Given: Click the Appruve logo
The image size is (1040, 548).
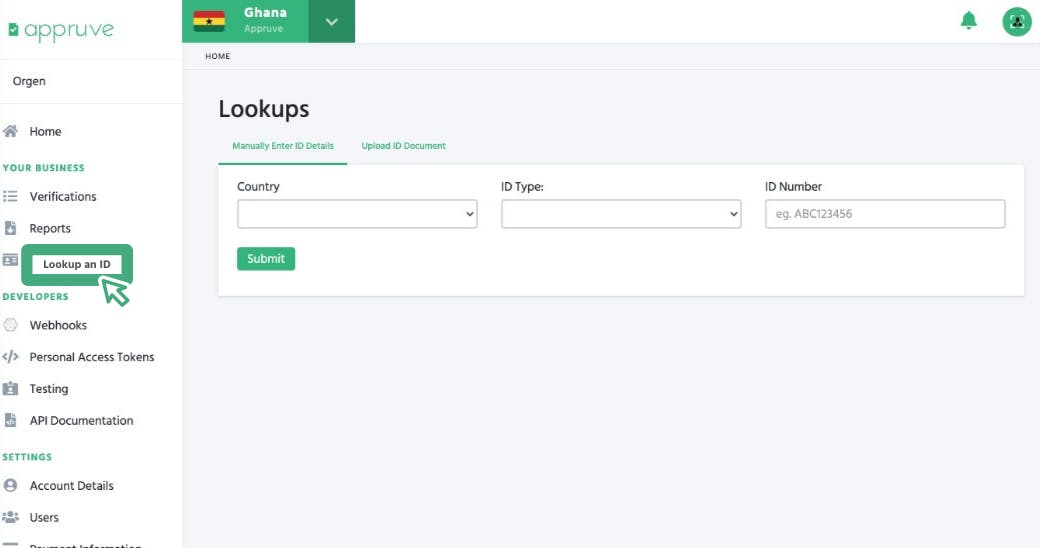Looking at the screenshot, I should point(61,30).
